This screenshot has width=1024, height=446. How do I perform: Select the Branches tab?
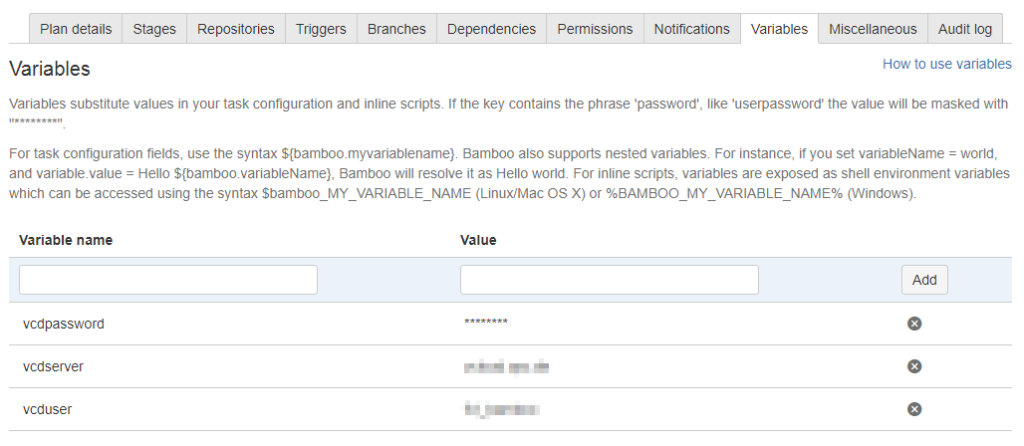[396, 29]
